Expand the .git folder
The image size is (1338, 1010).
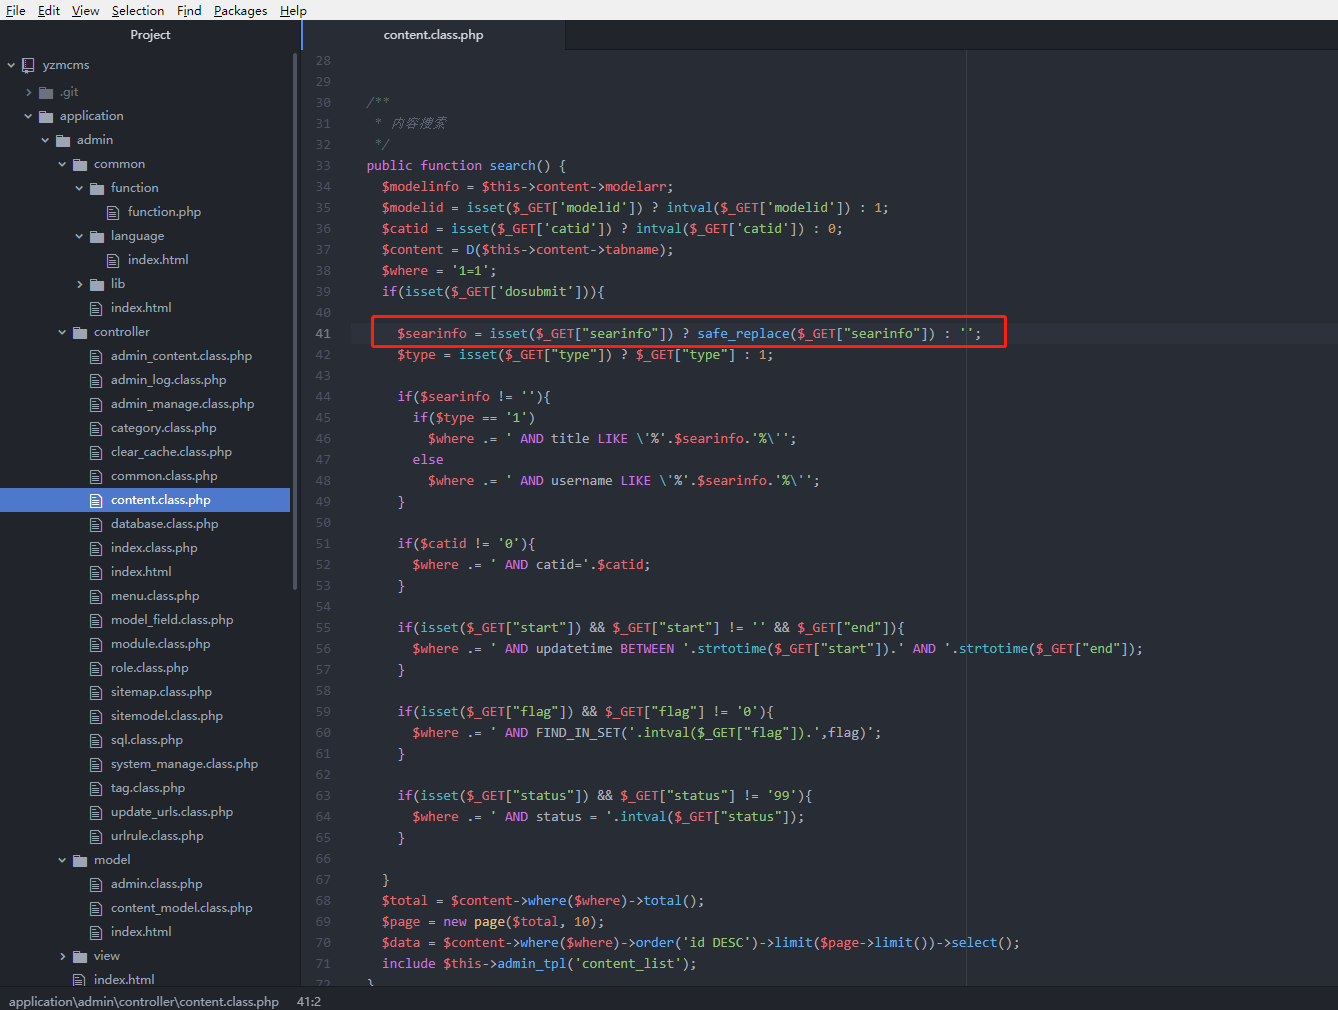tap(28, 92)
